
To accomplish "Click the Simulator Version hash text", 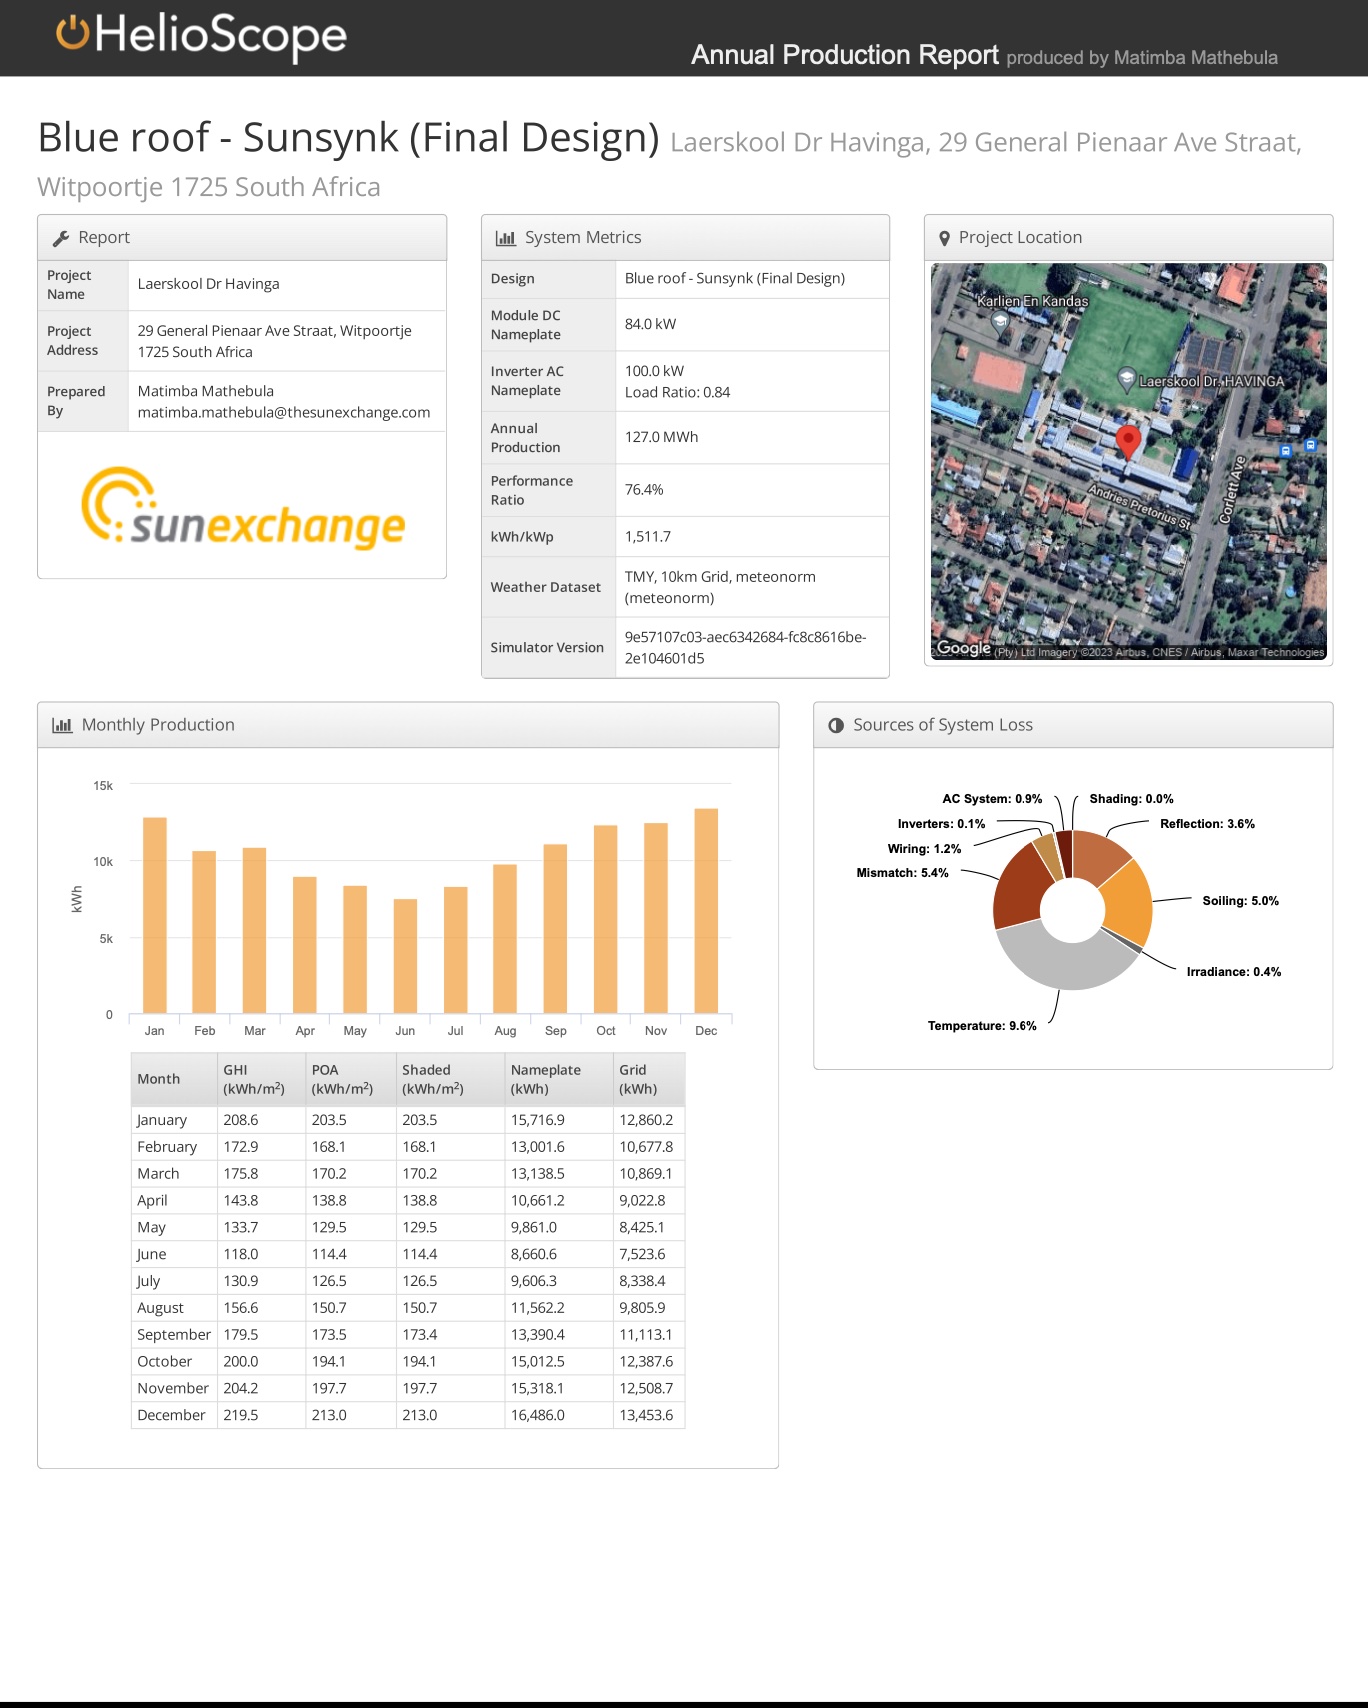I will [745, 648].
